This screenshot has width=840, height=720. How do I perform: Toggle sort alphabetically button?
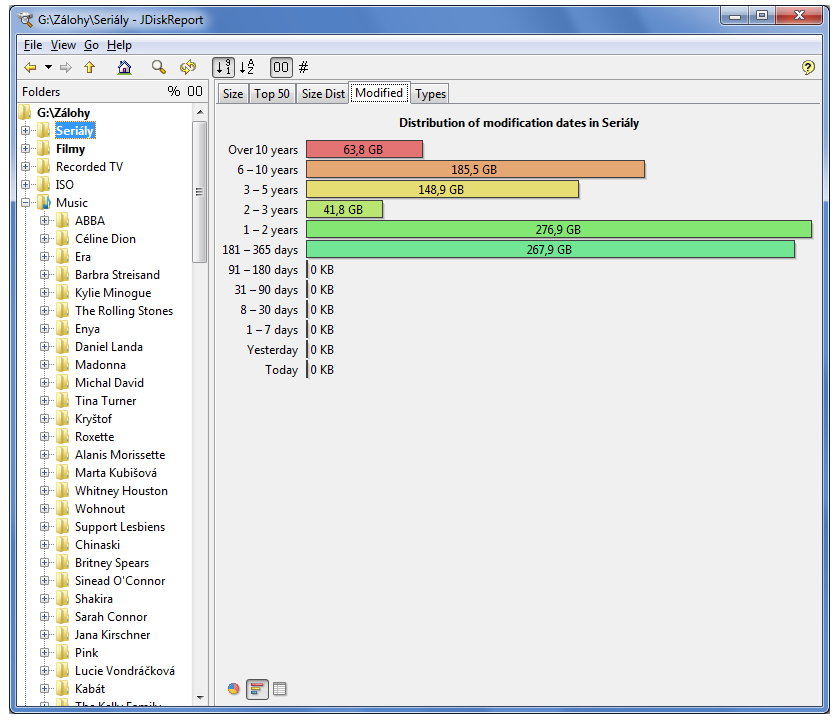[x=247, y=67]
